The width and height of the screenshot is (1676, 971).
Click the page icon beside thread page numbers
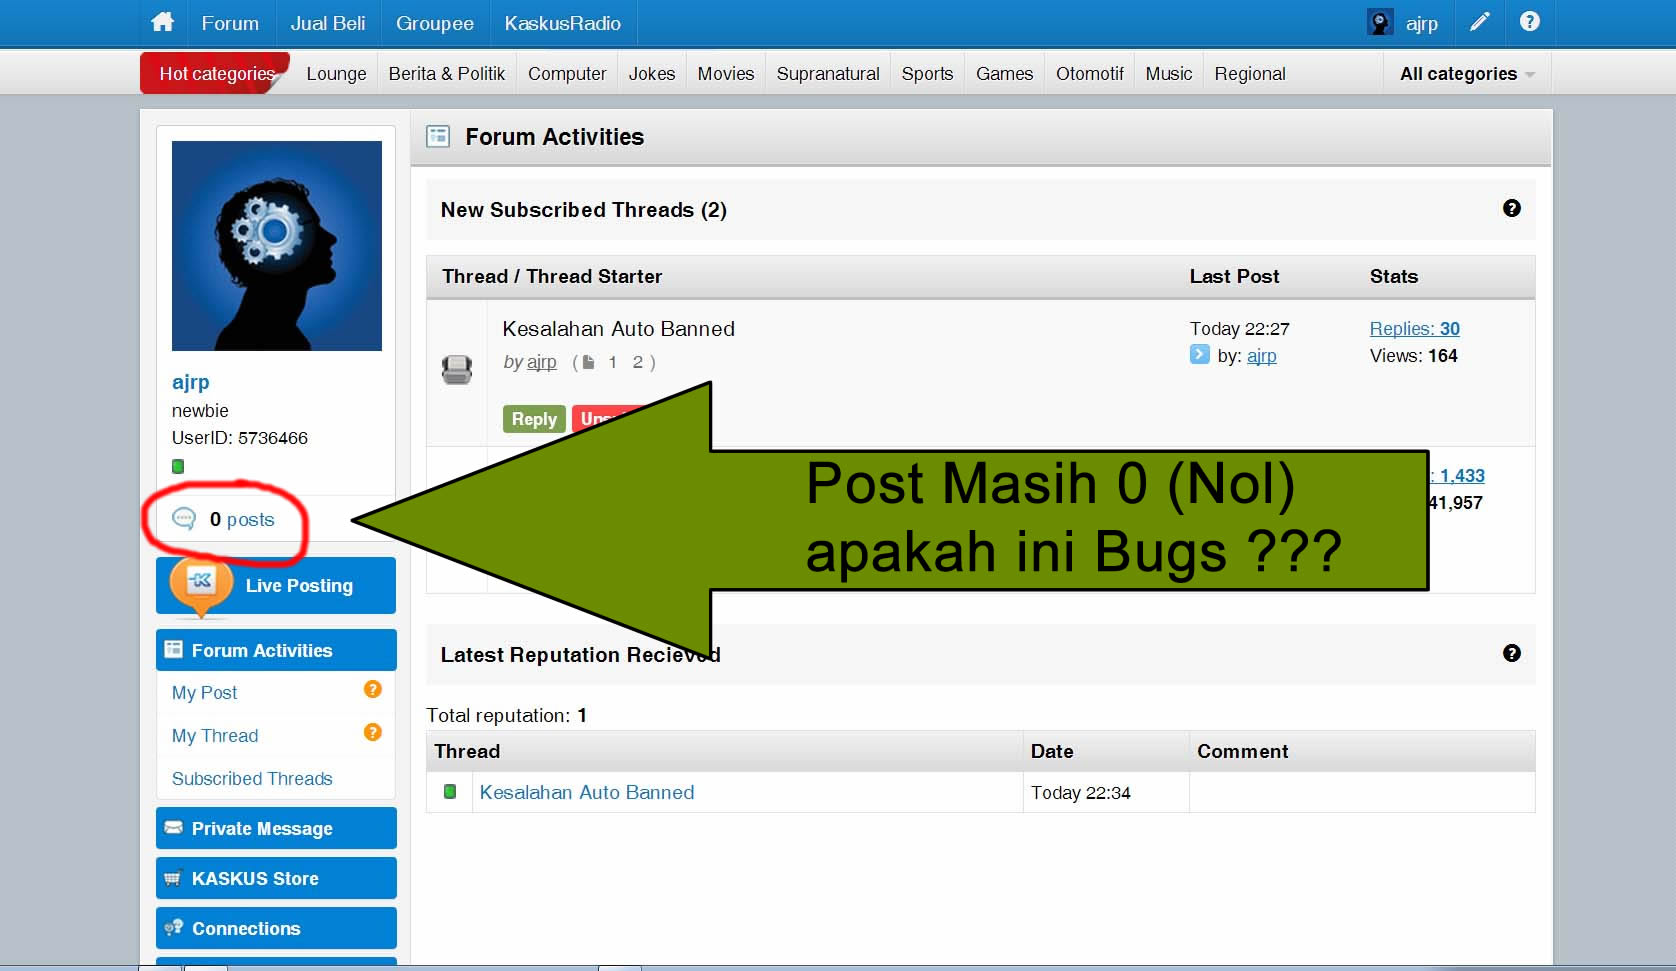[589, 362]
